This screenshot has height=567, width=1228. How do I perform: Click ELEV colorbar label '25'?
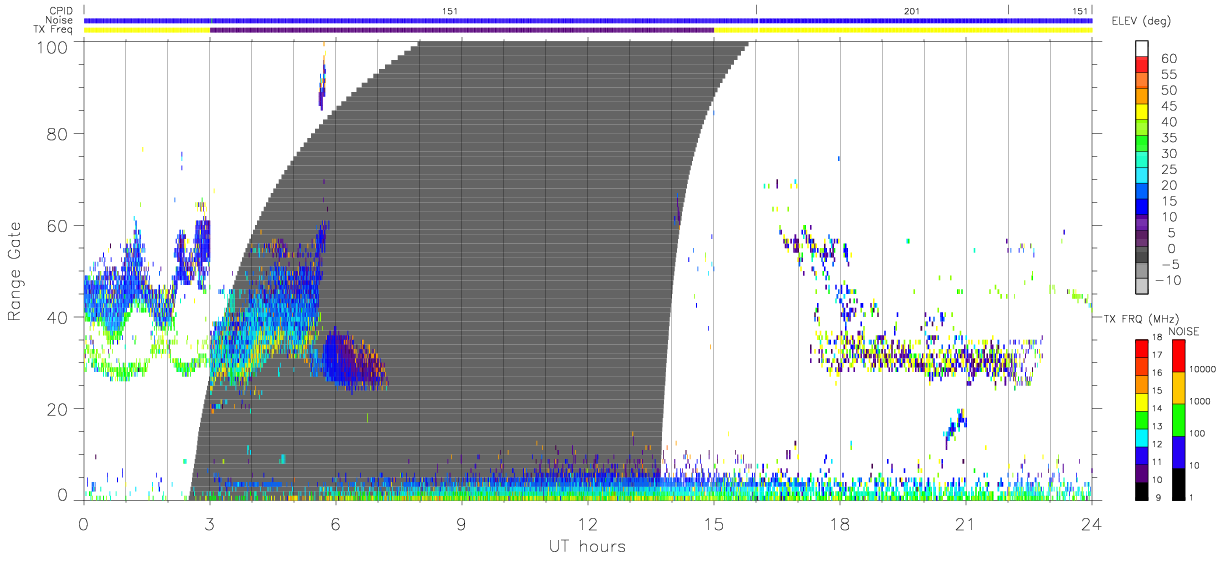click(x=1168, y=170)
